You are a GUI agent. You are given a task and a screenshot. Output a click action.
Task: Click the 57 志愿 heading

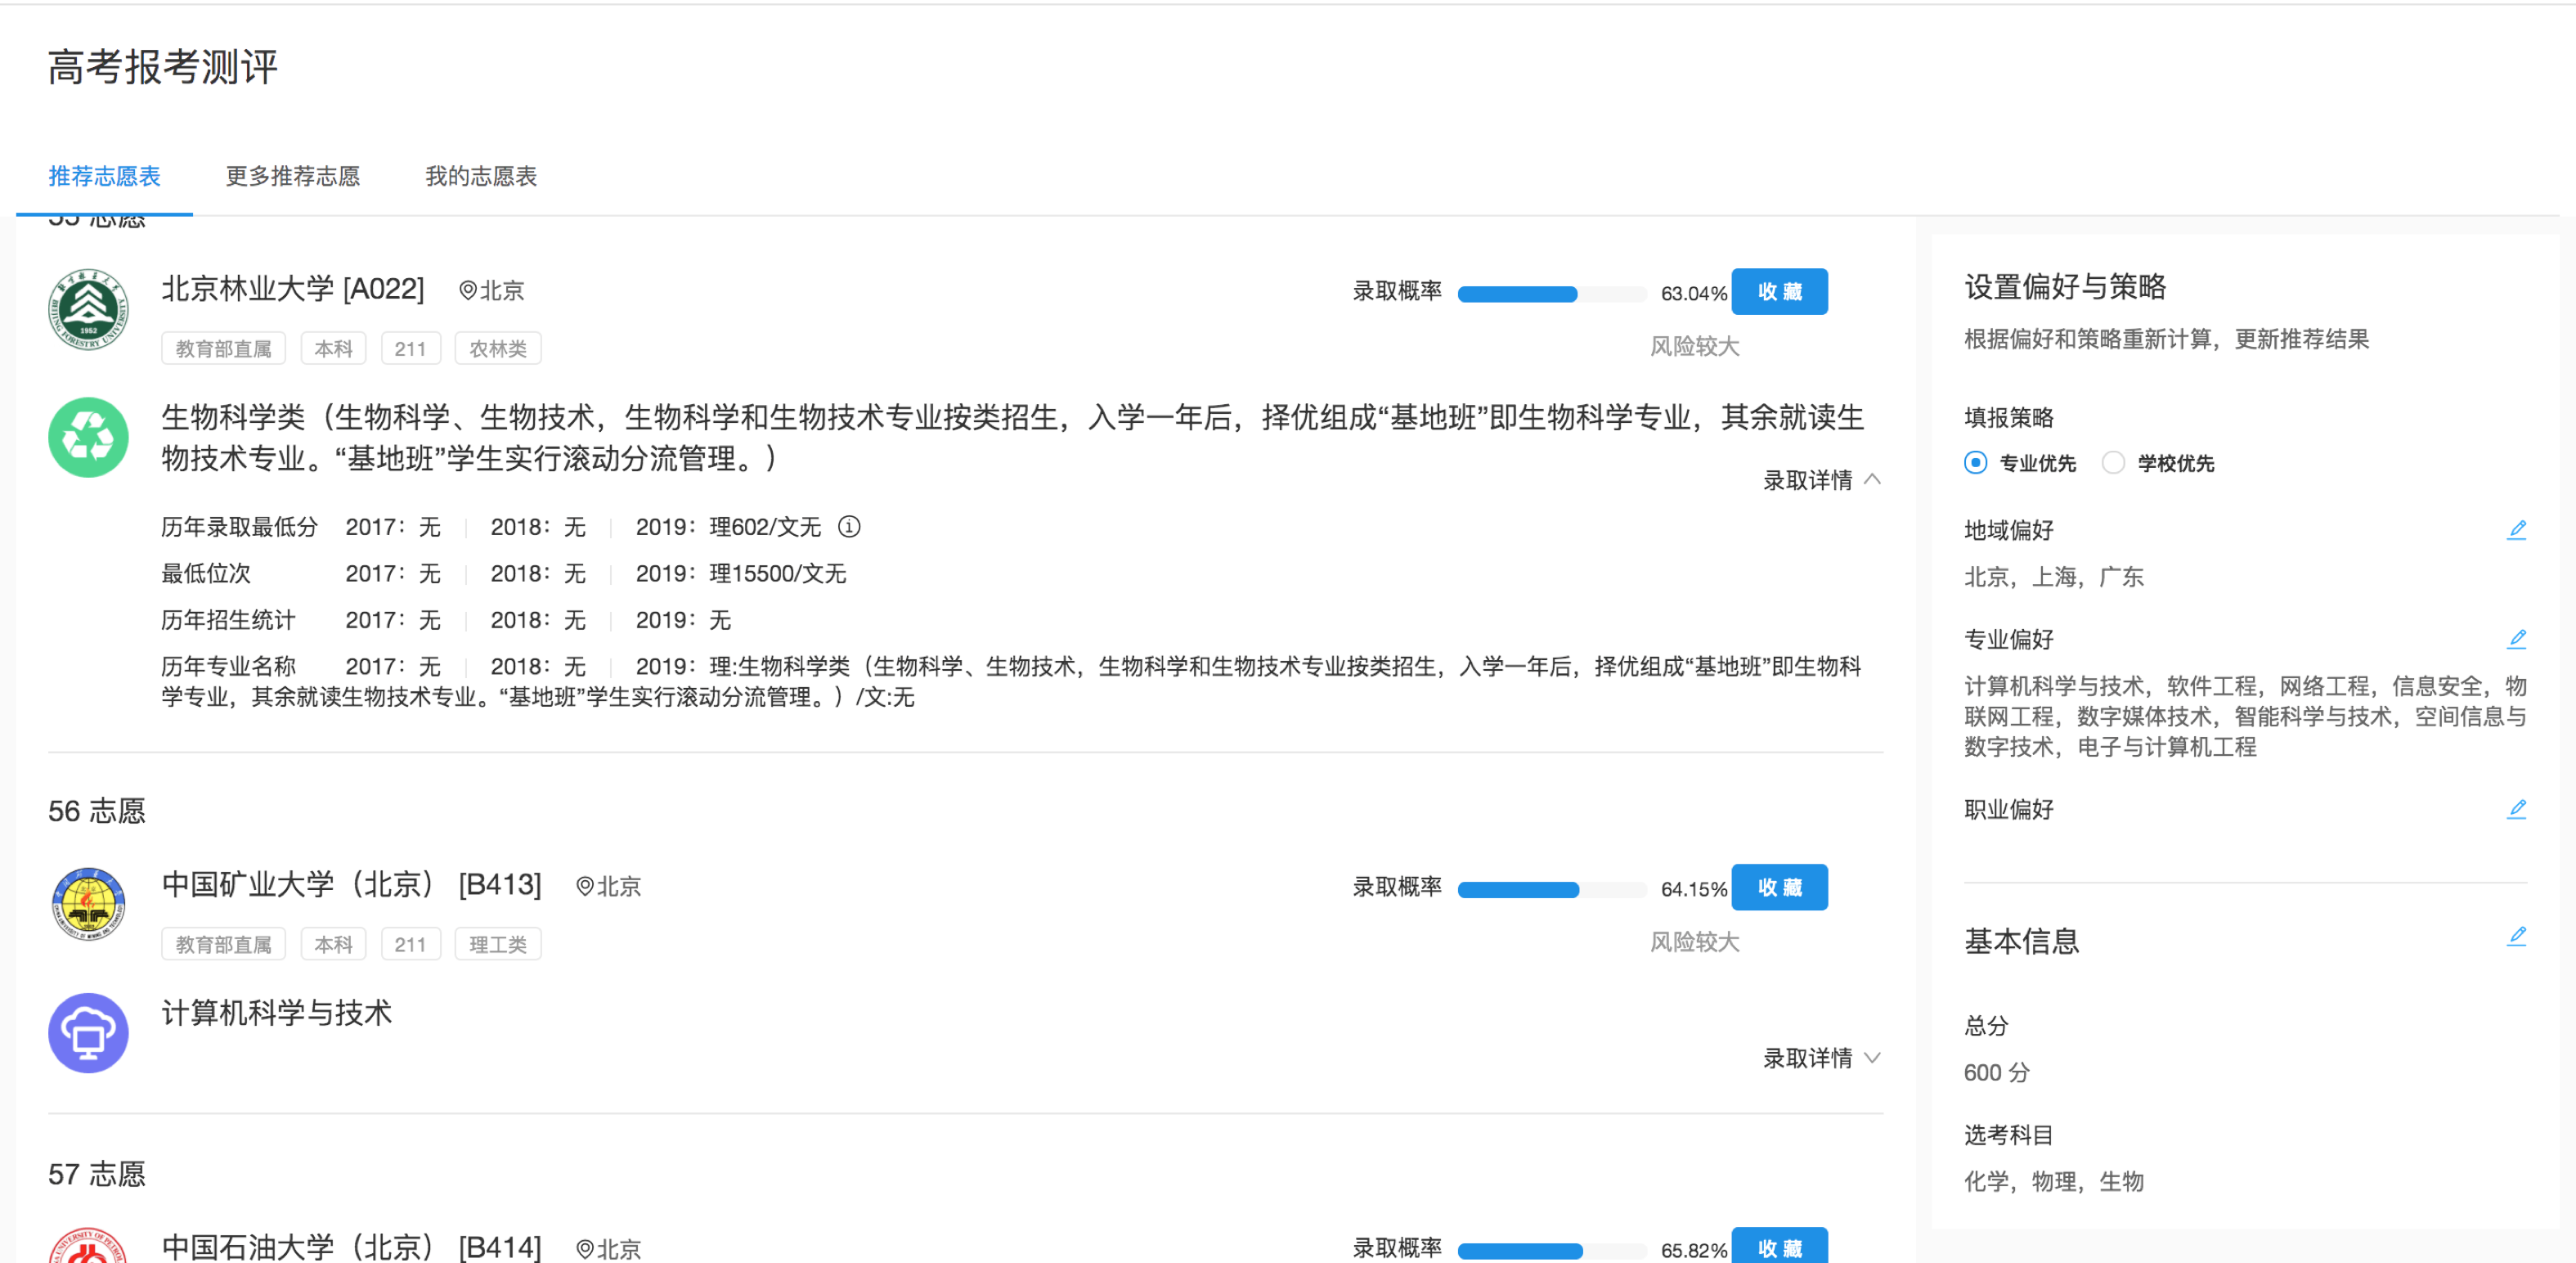(97, 1174)
